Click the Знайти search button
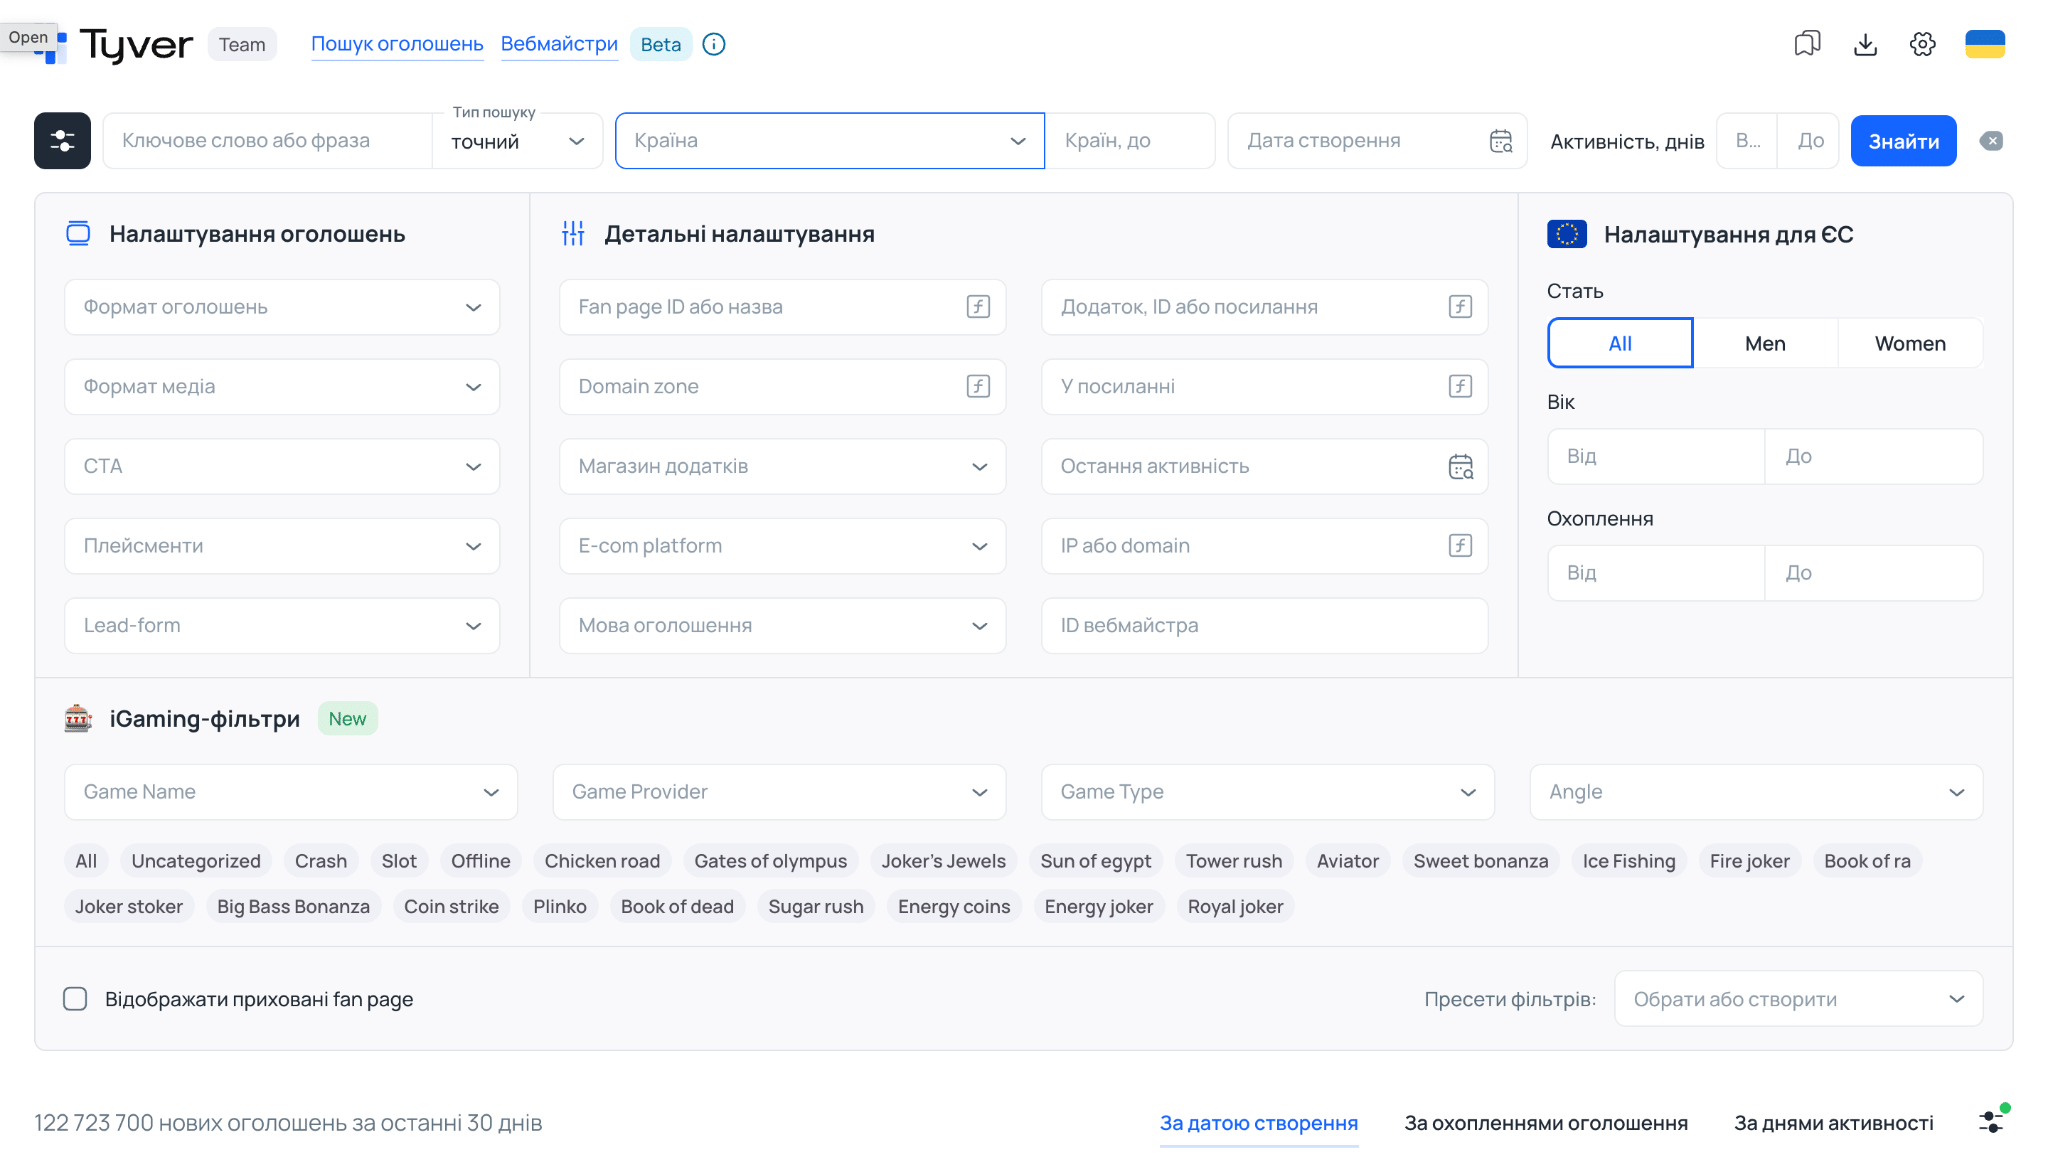This screenshot has width=2048, height=1158. tap(1903, 141)
